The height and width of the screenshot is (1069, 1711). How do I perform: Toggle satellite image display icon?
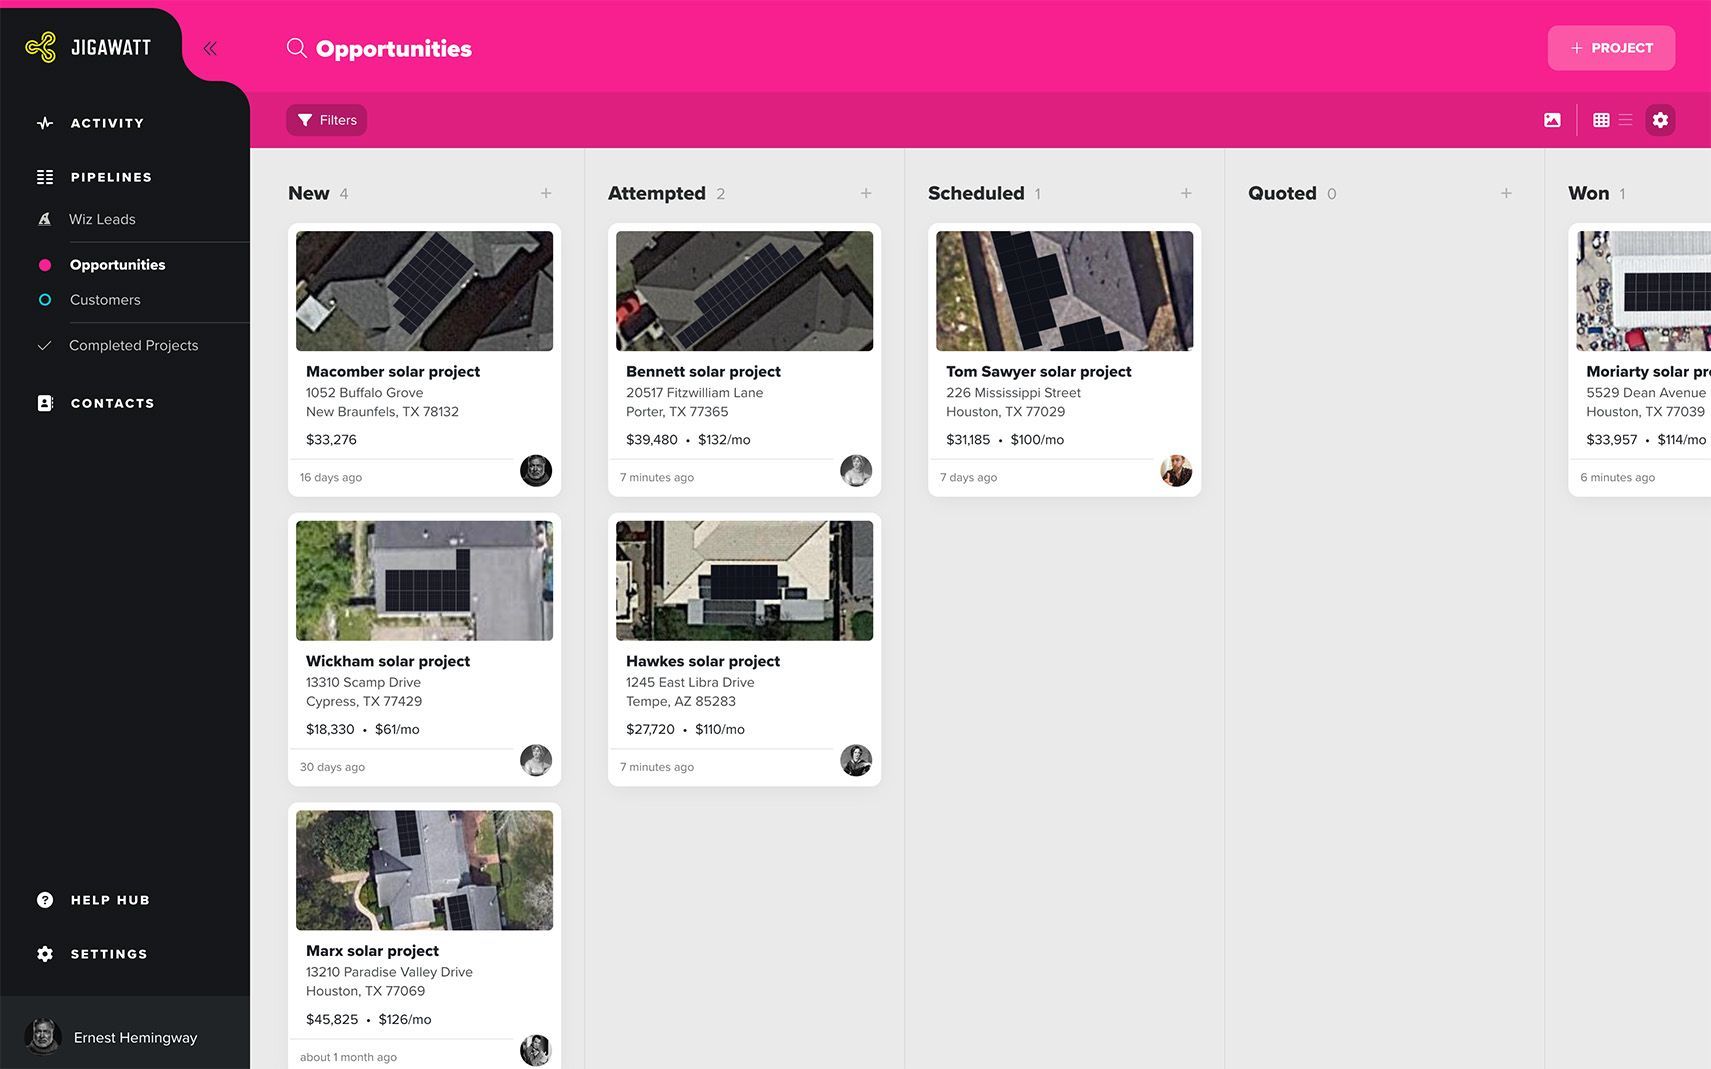point(1552,120)
